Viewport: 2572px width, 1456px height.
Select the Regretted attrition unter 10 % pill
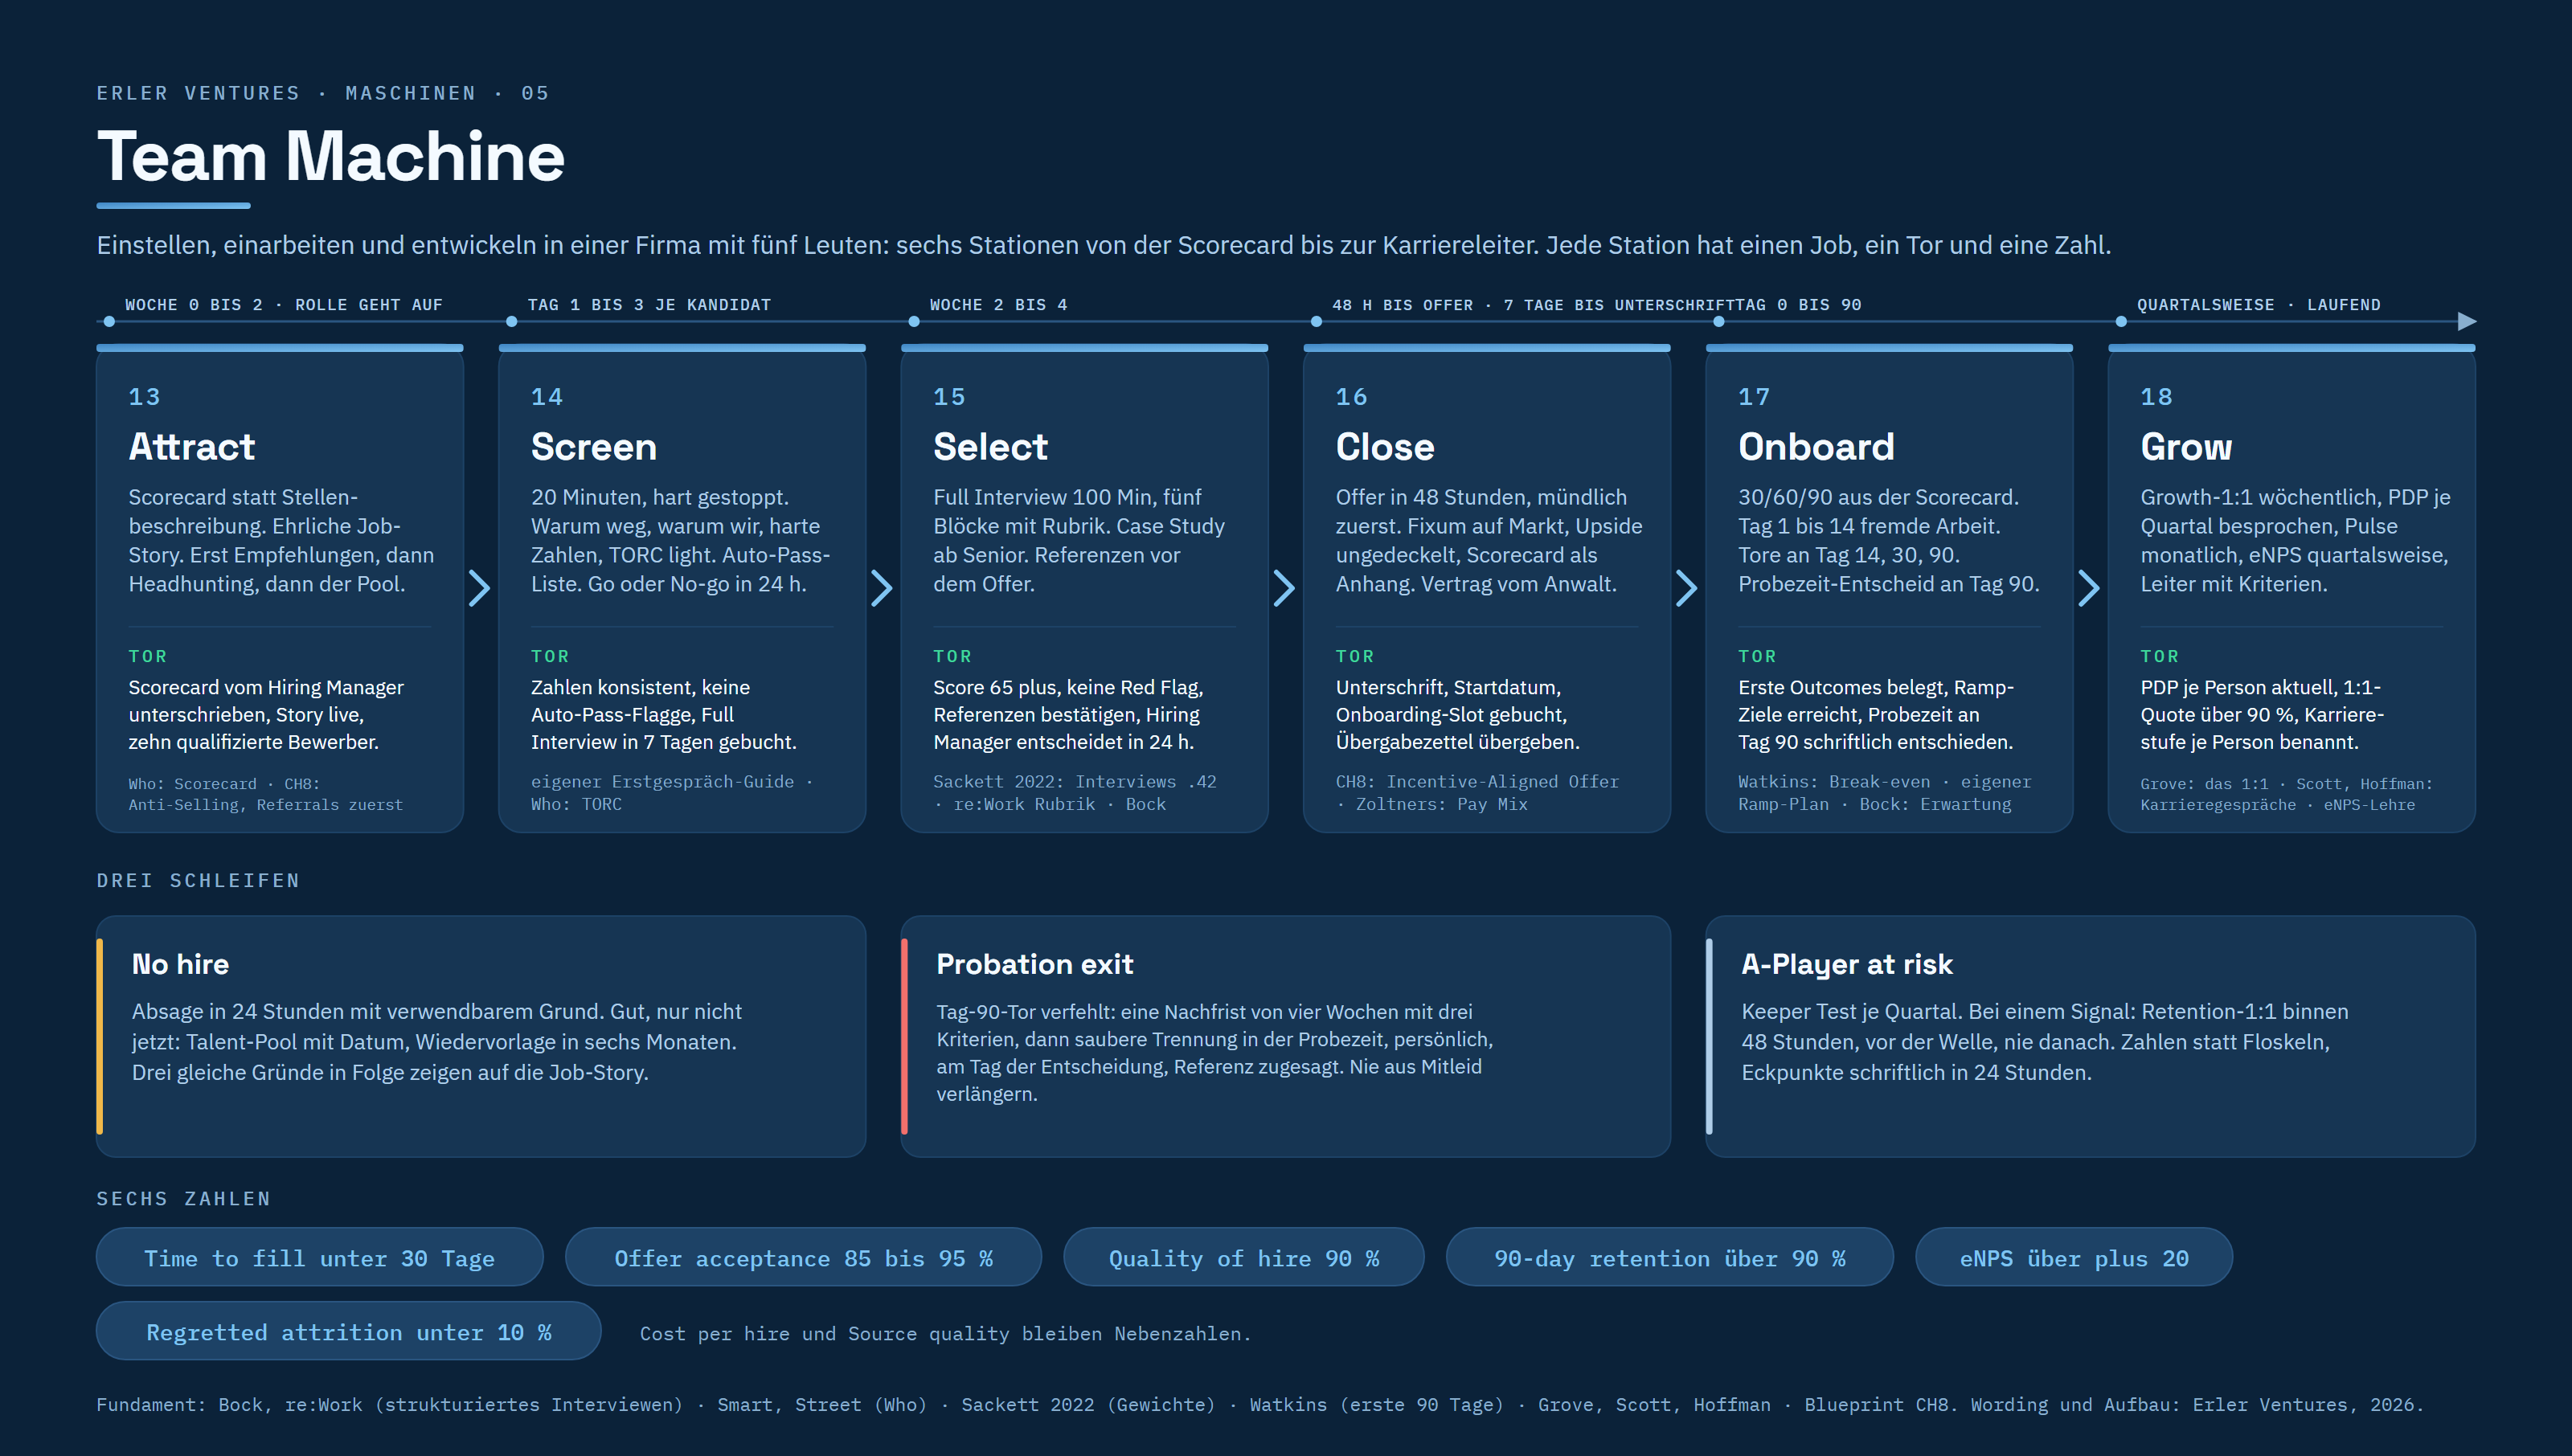349,1331
